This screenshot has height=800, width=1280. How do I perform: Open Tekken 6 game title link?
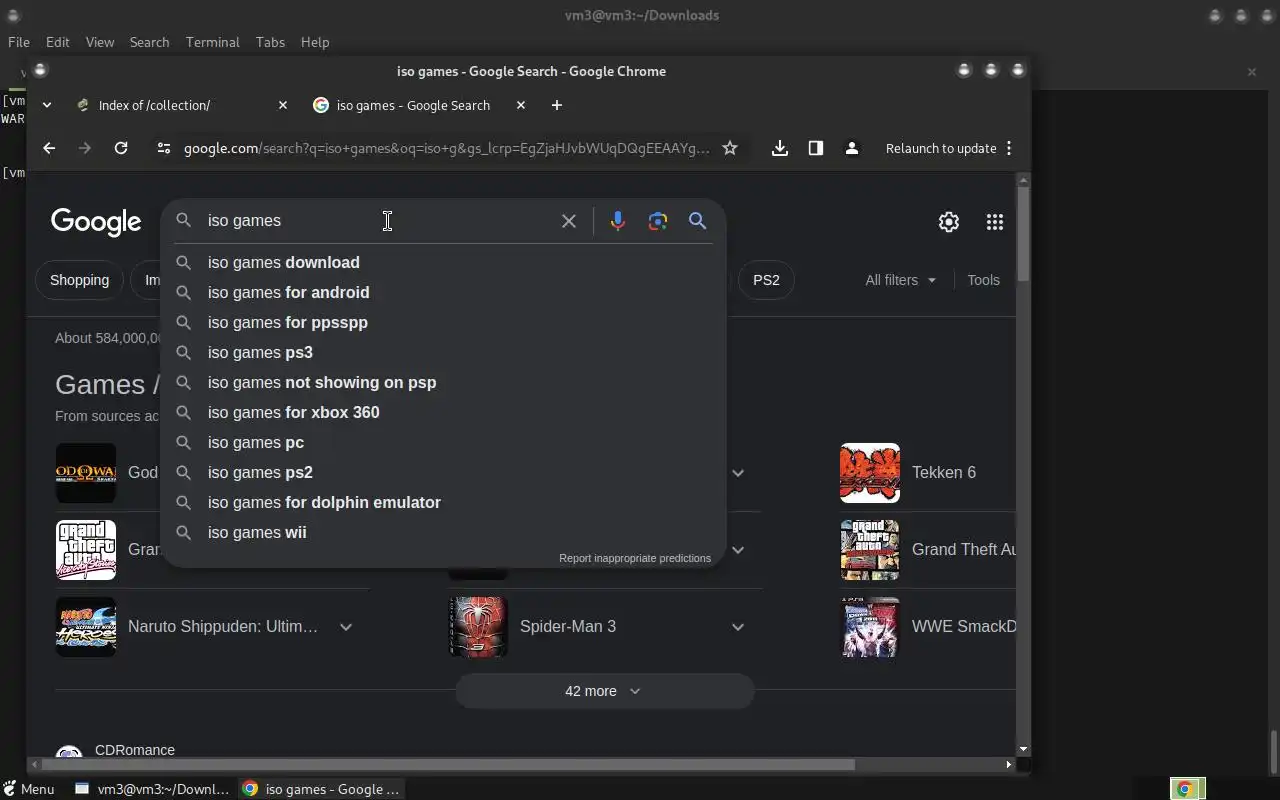click(x=944, y=472)
